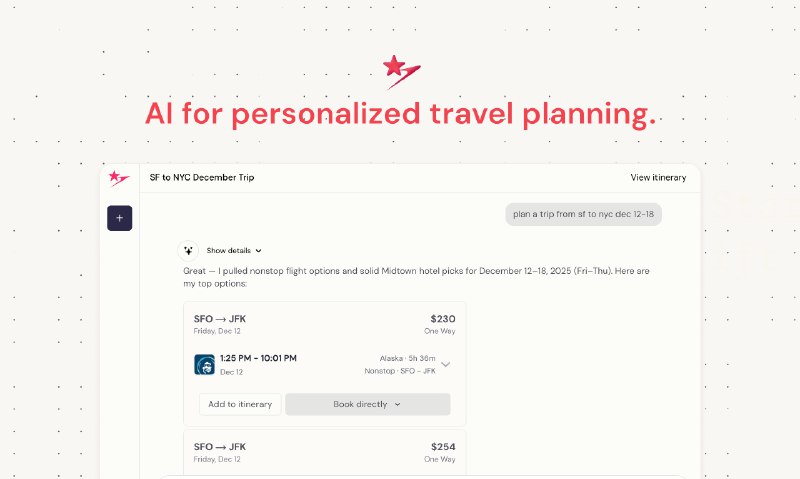This screenshot has height=479, width=800.
Task: Click the Alaska Airlines logo icon
Action: [205, 365]
